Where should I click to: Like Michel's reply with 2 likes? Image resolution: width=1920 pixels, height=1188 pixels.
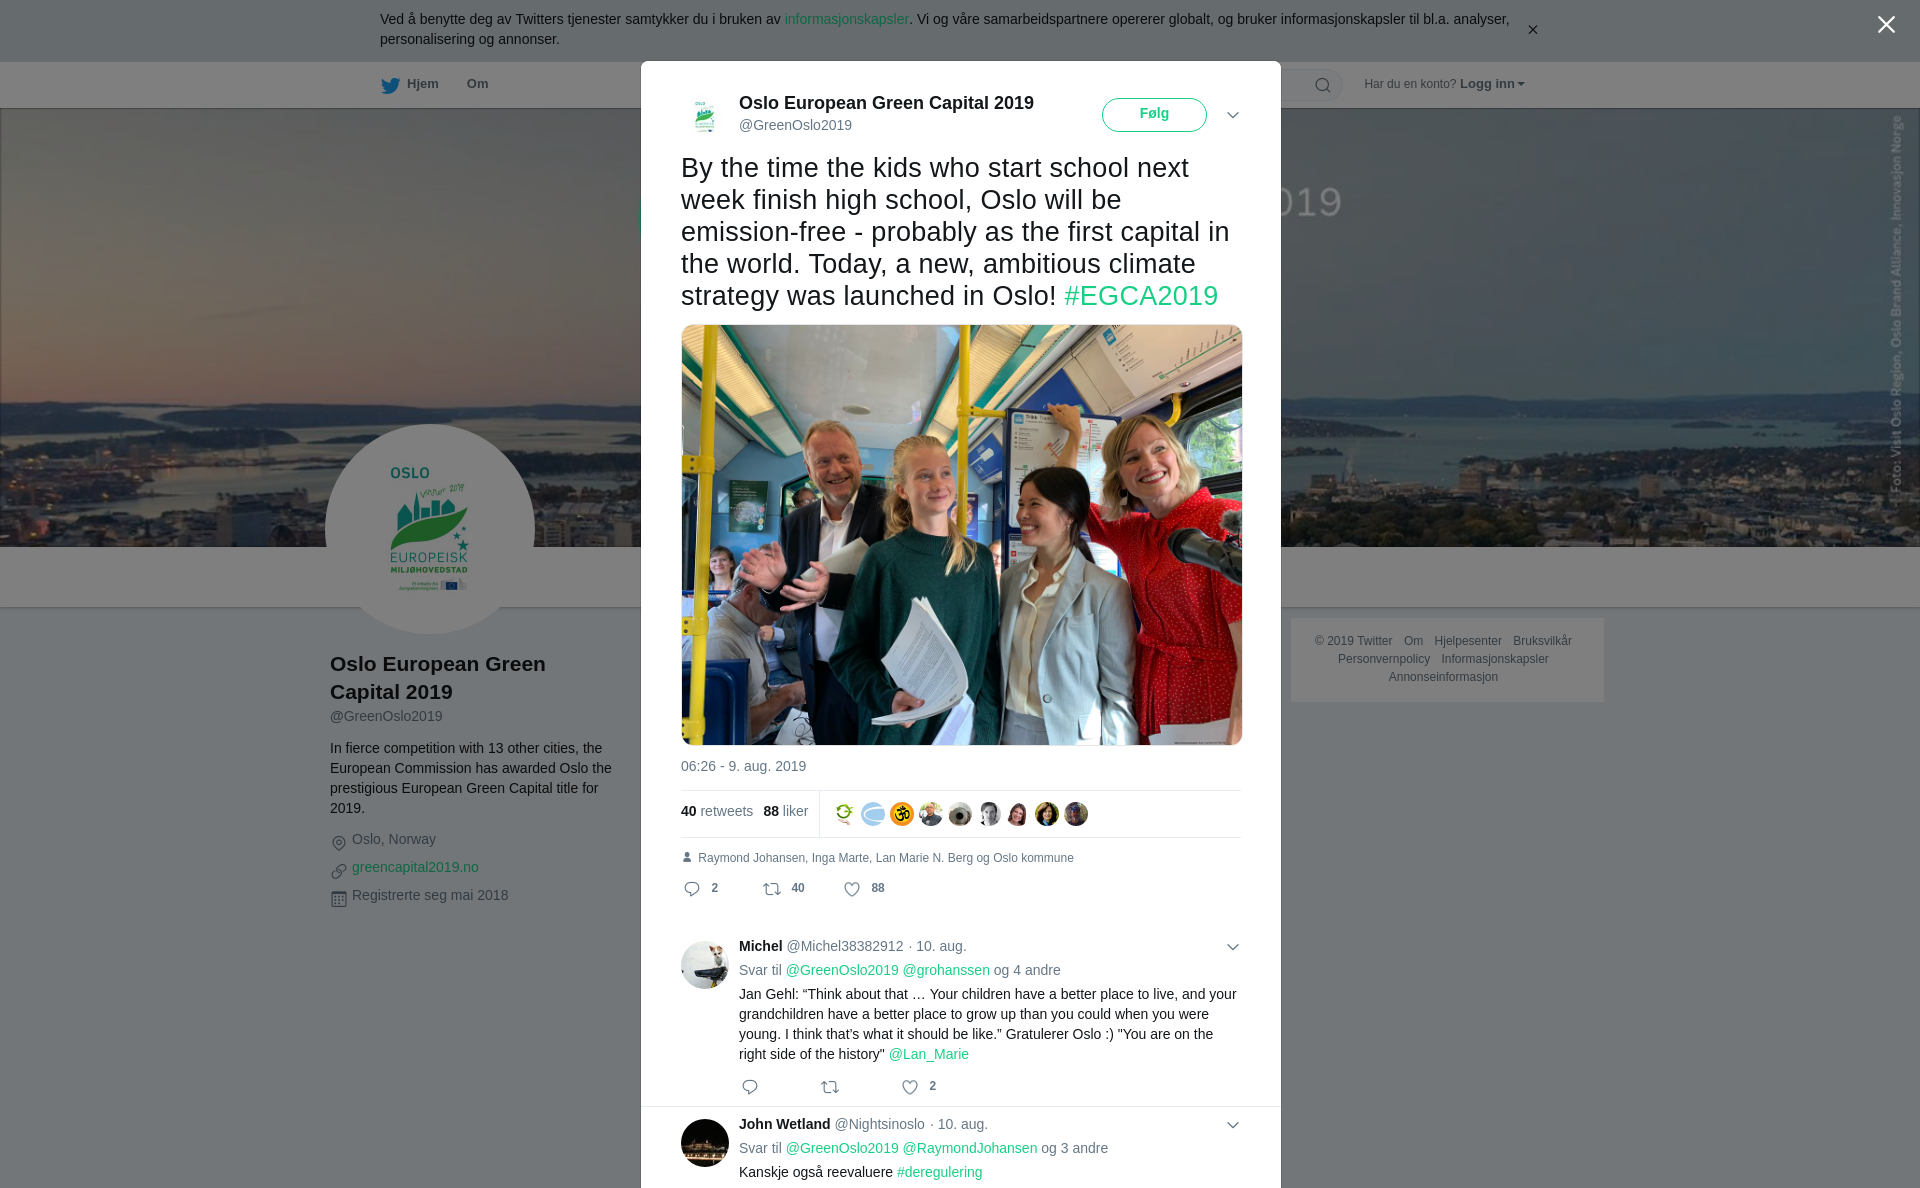(910, 1087)
